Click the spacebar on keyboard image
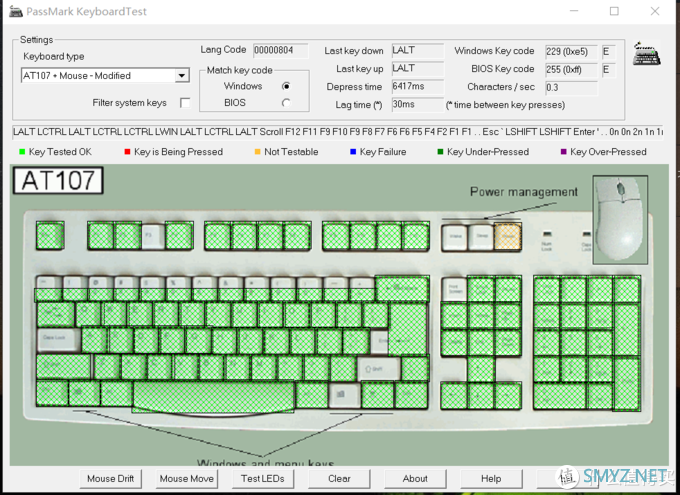The height and width of the screenshot is (495, 680). click(x=214, y=397)
